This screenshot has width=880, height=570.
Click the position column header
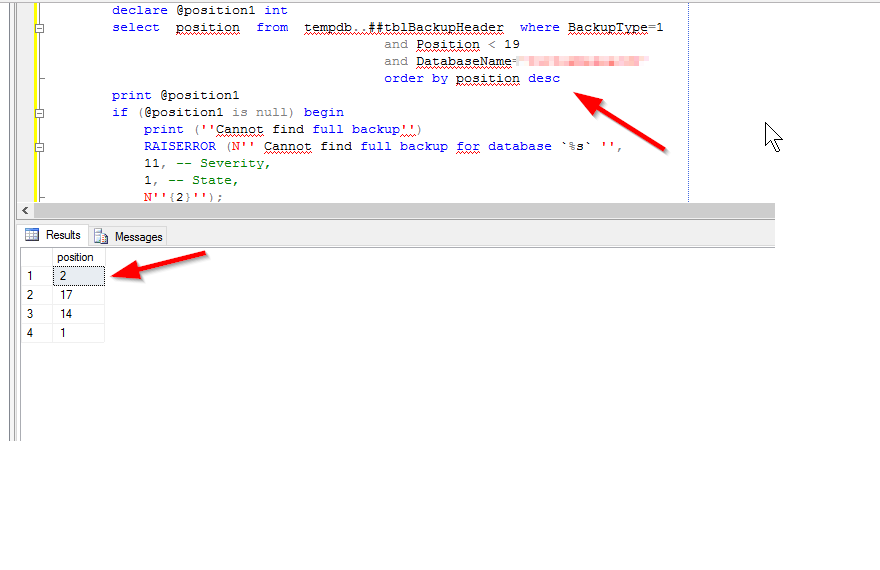[x=76, y=257]
